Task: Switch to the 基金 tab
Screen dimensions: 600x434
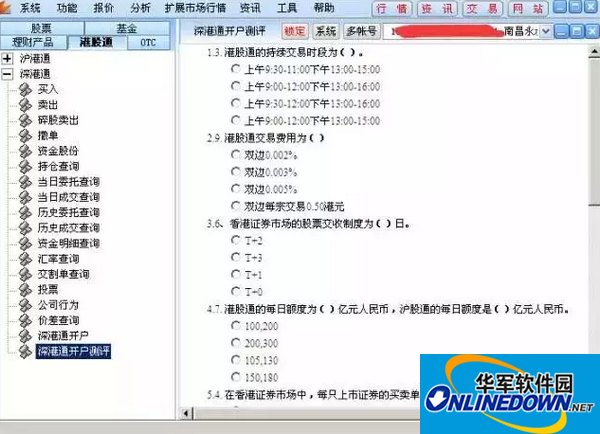Action: pos(127,28)
